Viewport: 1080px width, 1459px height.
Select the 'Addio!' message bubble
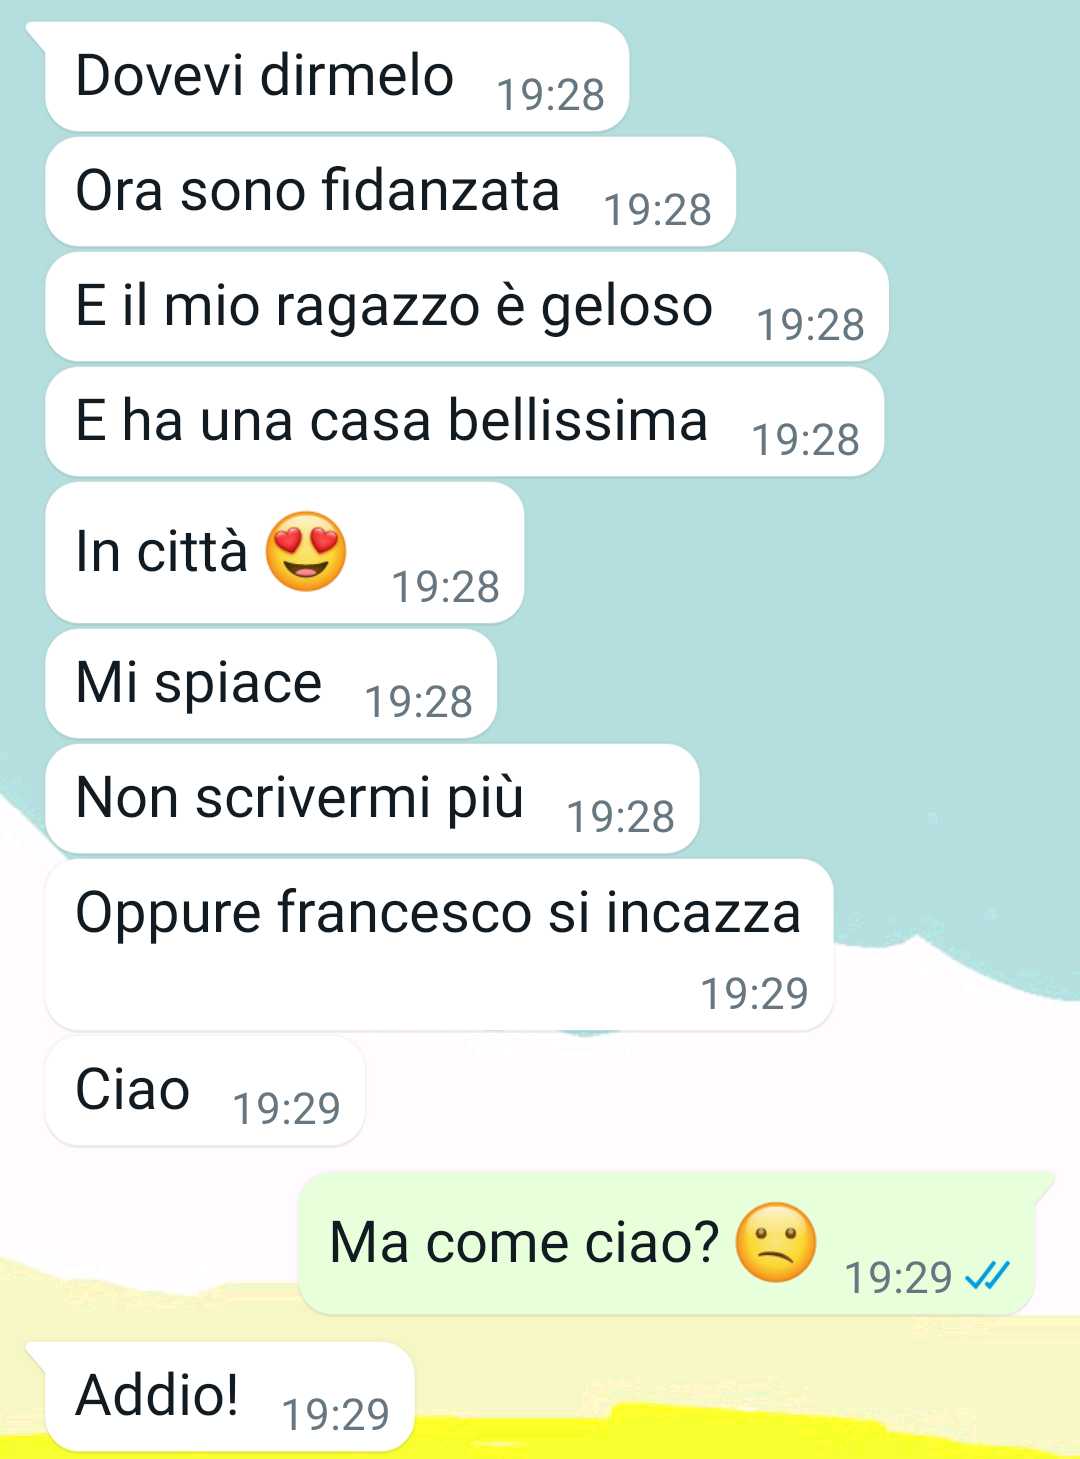pos(230,1397)
